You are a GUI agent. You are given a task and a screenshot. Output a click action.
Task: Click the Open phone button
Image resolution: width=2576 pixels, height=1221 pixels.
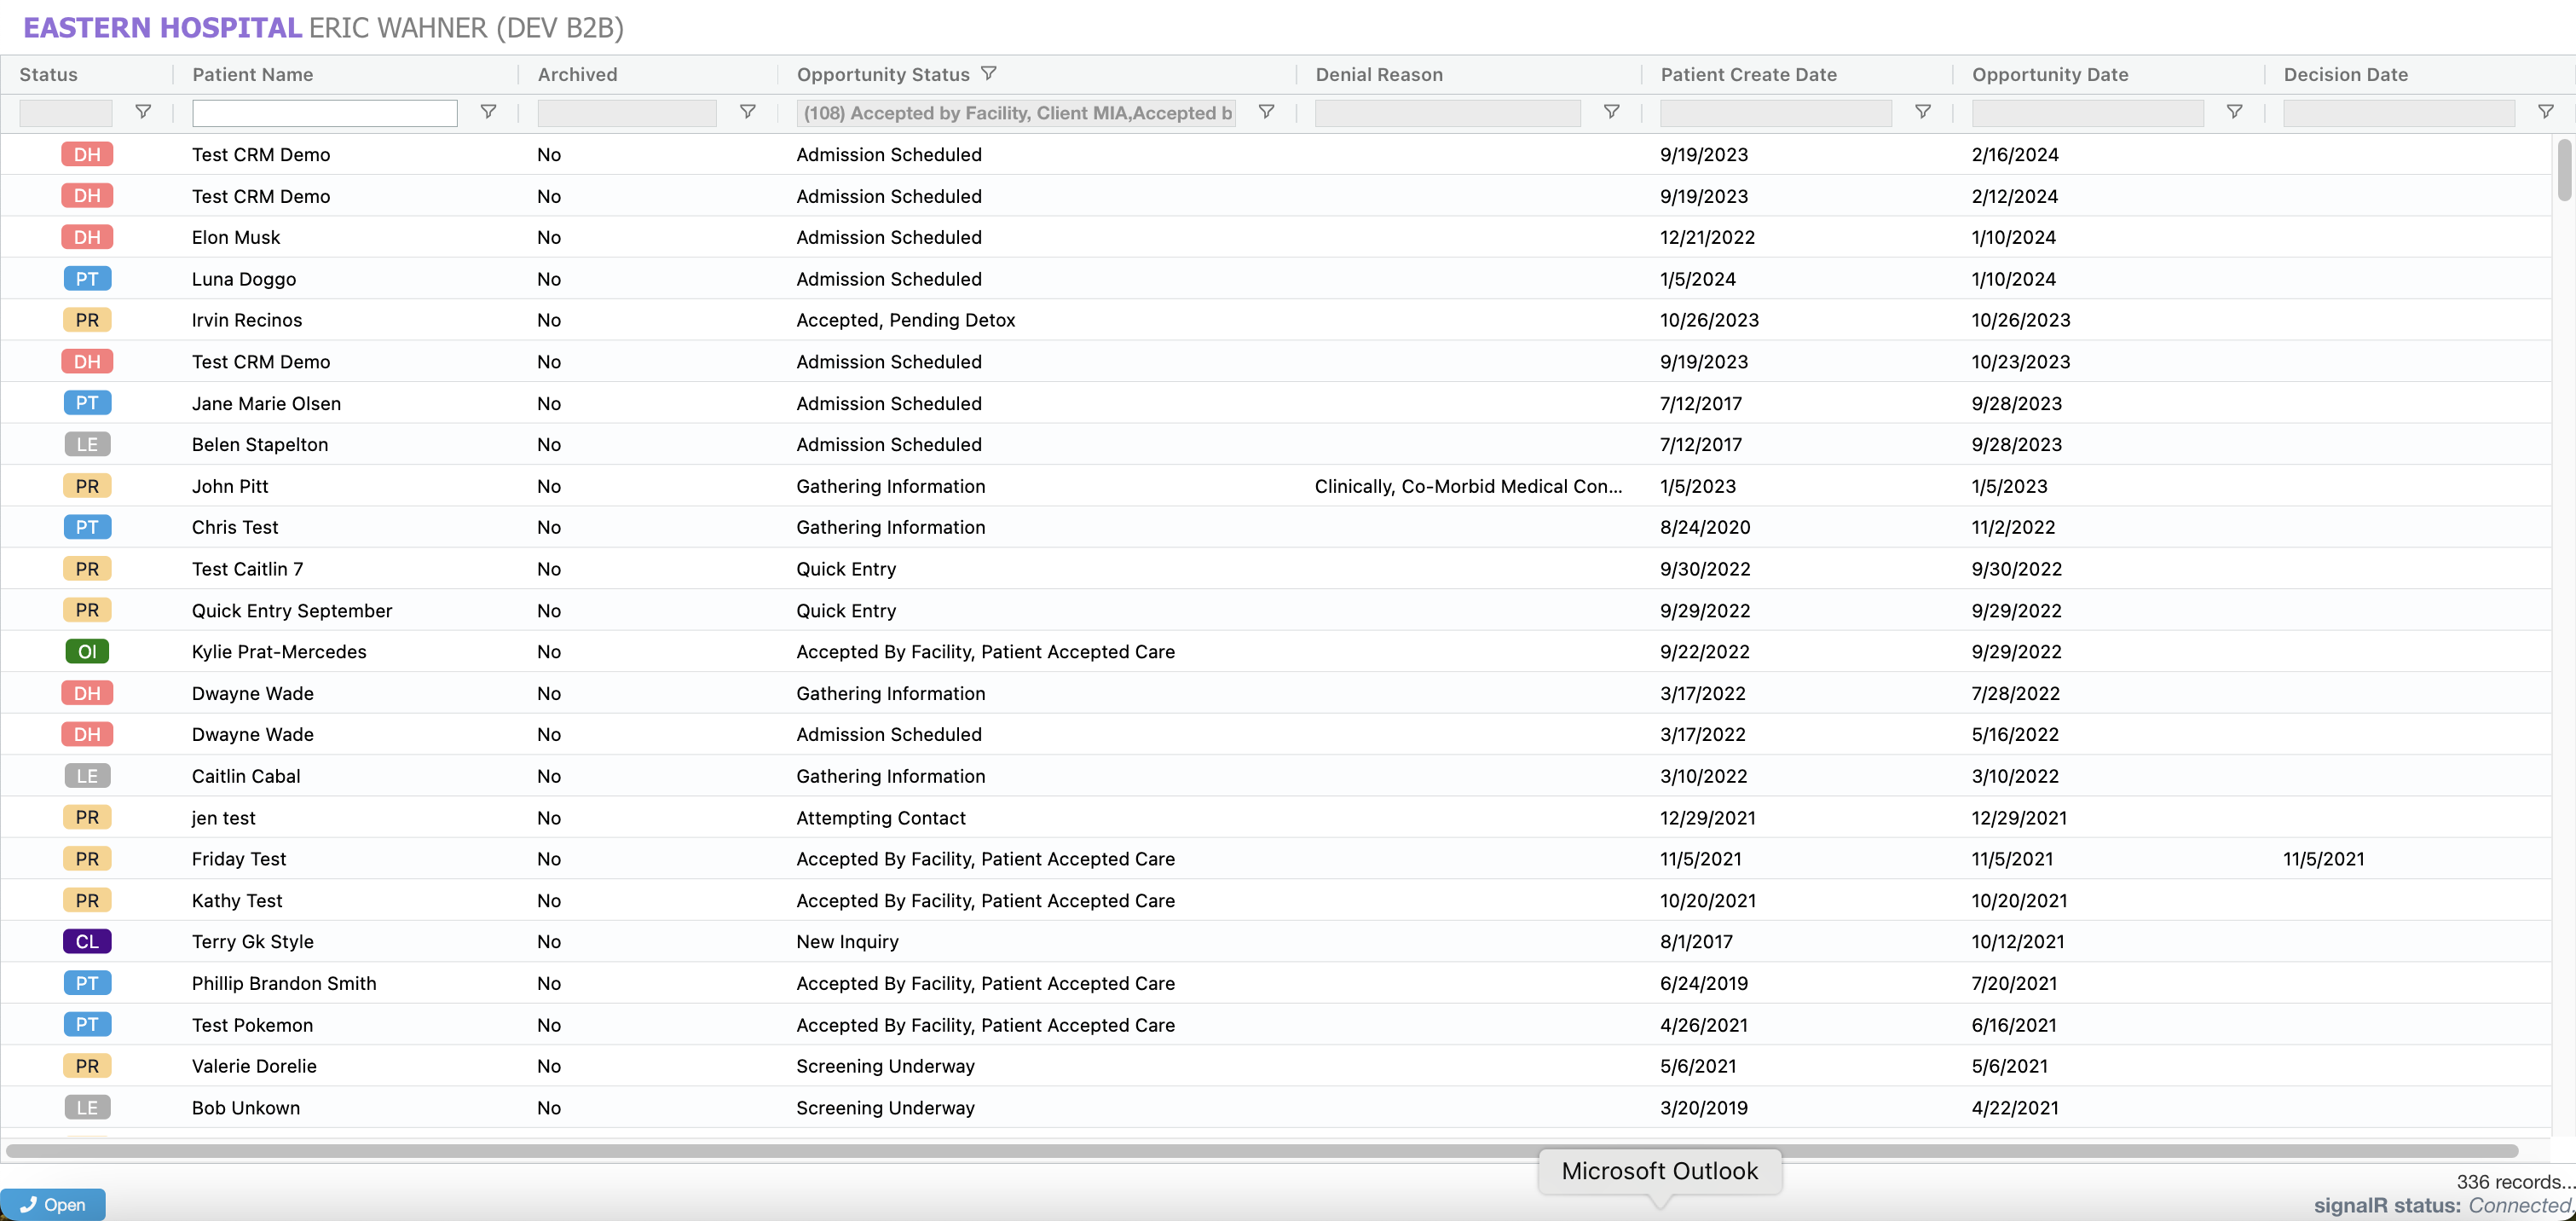coord(53,1204)
